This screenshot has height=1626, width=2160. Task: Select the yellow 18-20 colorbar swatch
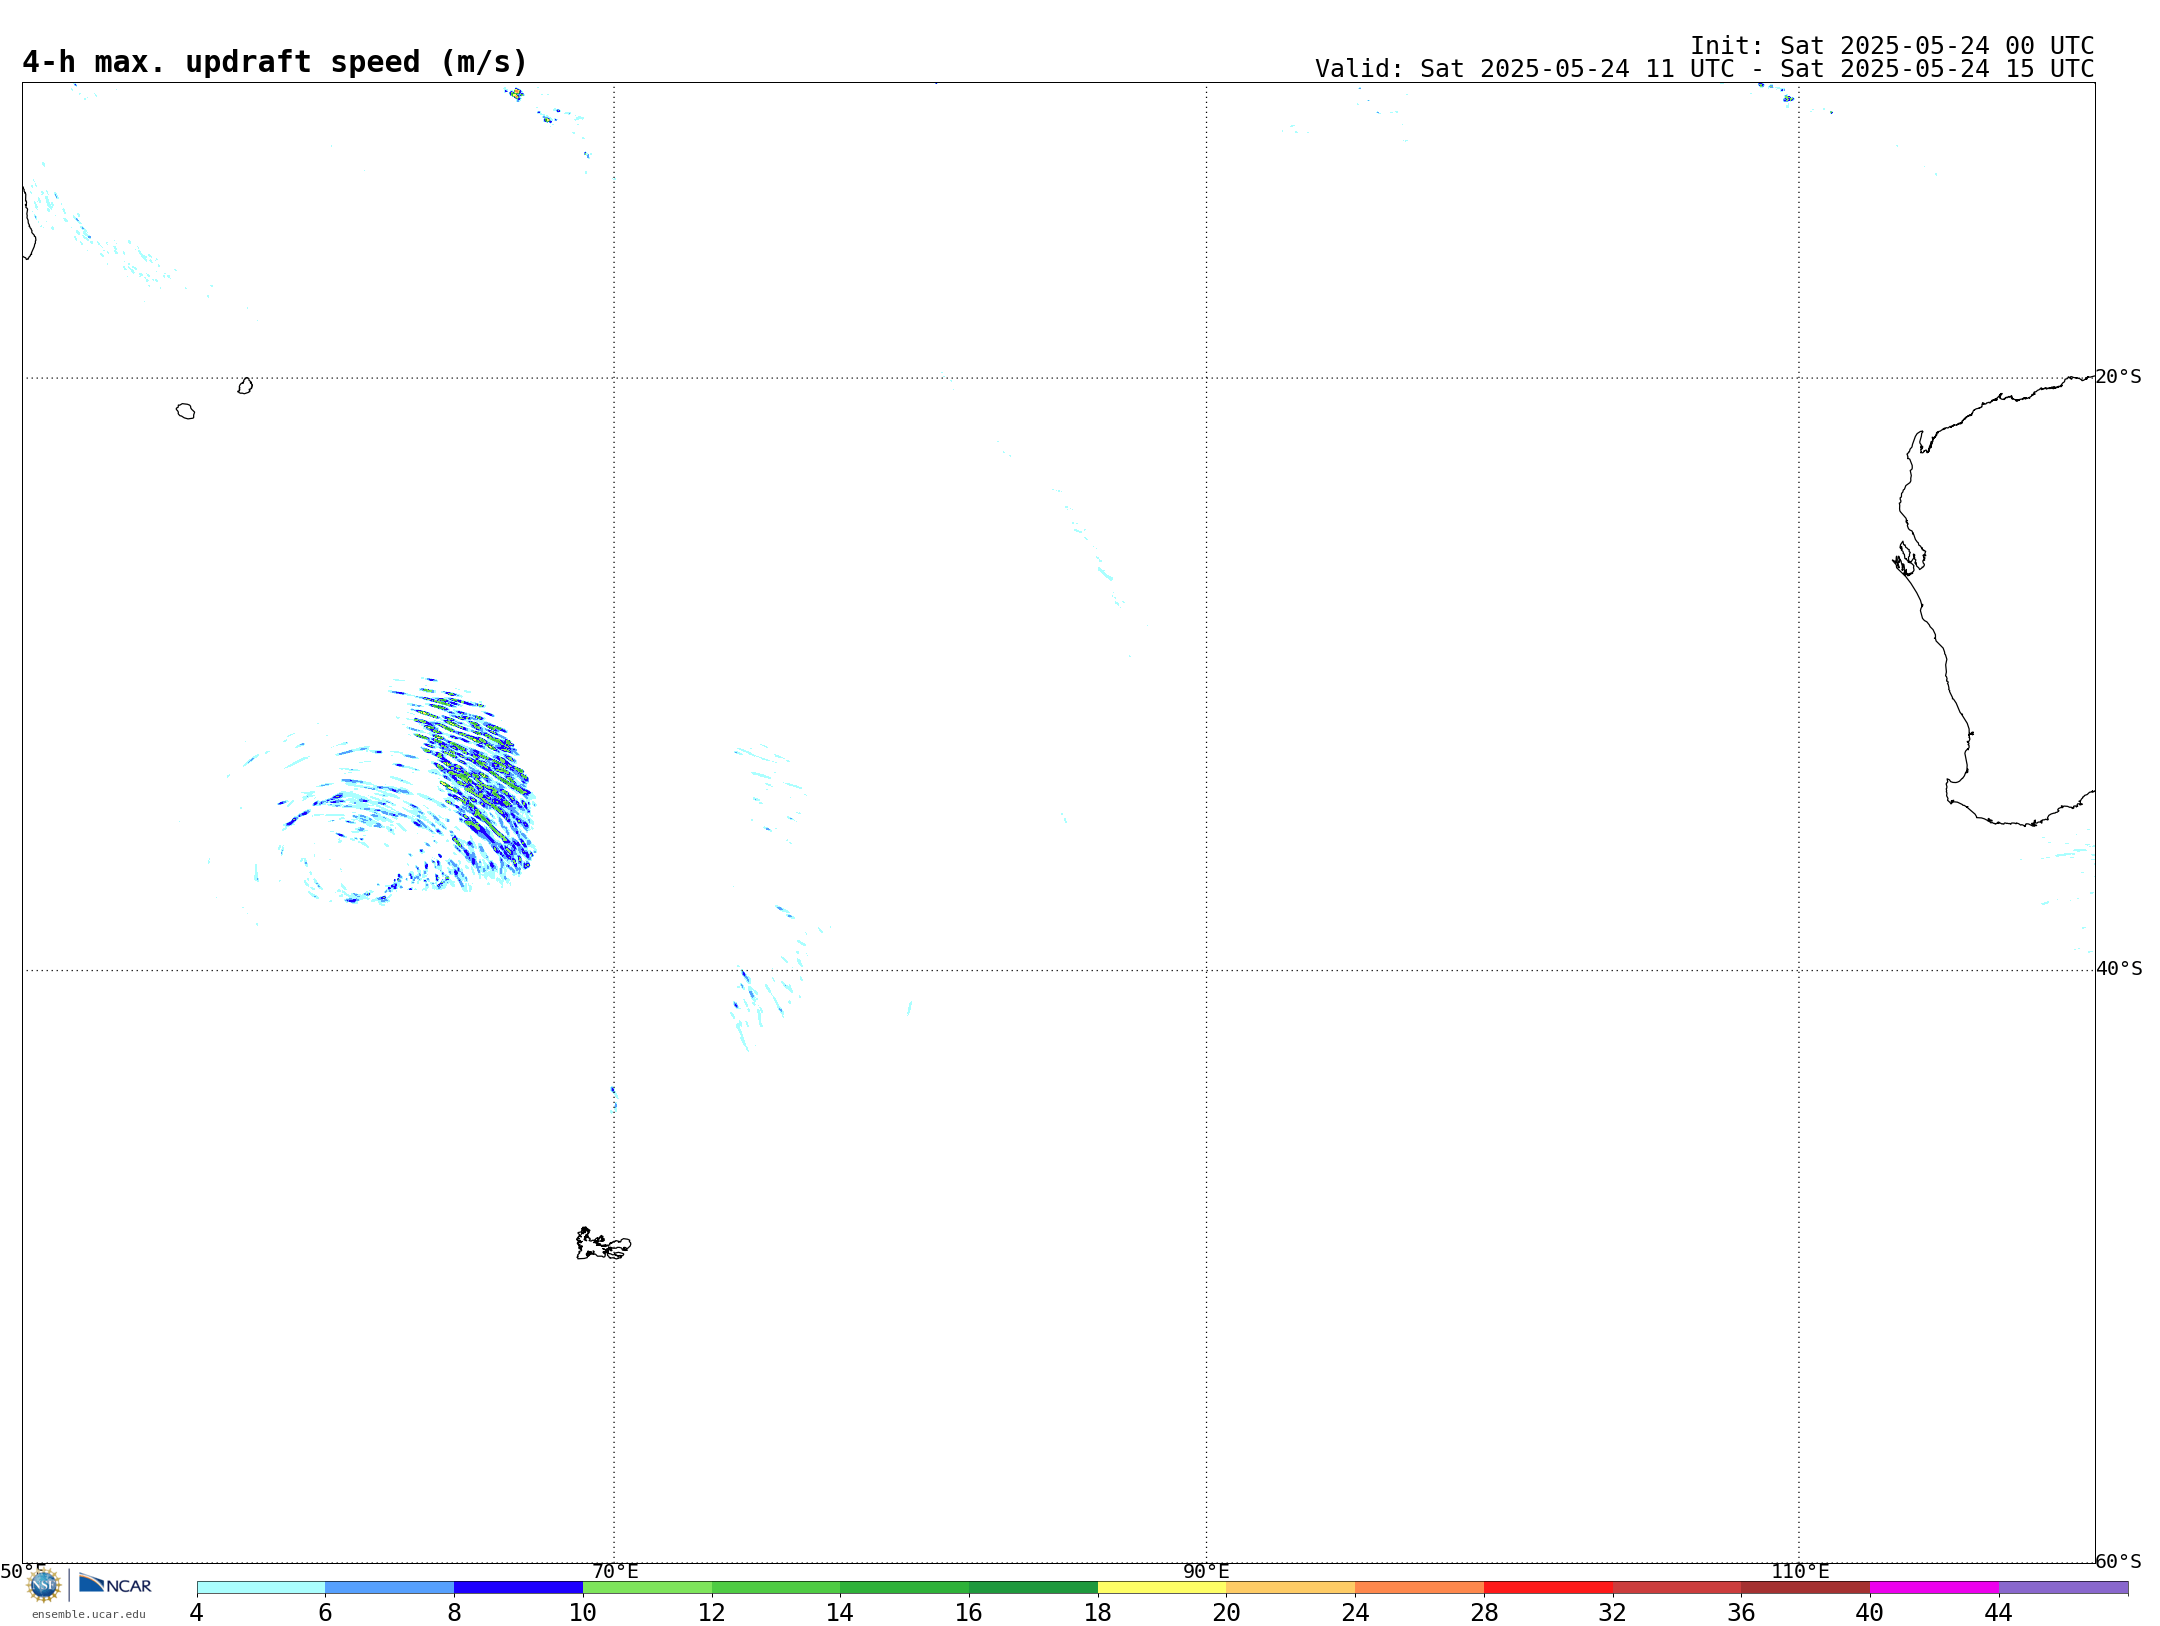1162,1588
